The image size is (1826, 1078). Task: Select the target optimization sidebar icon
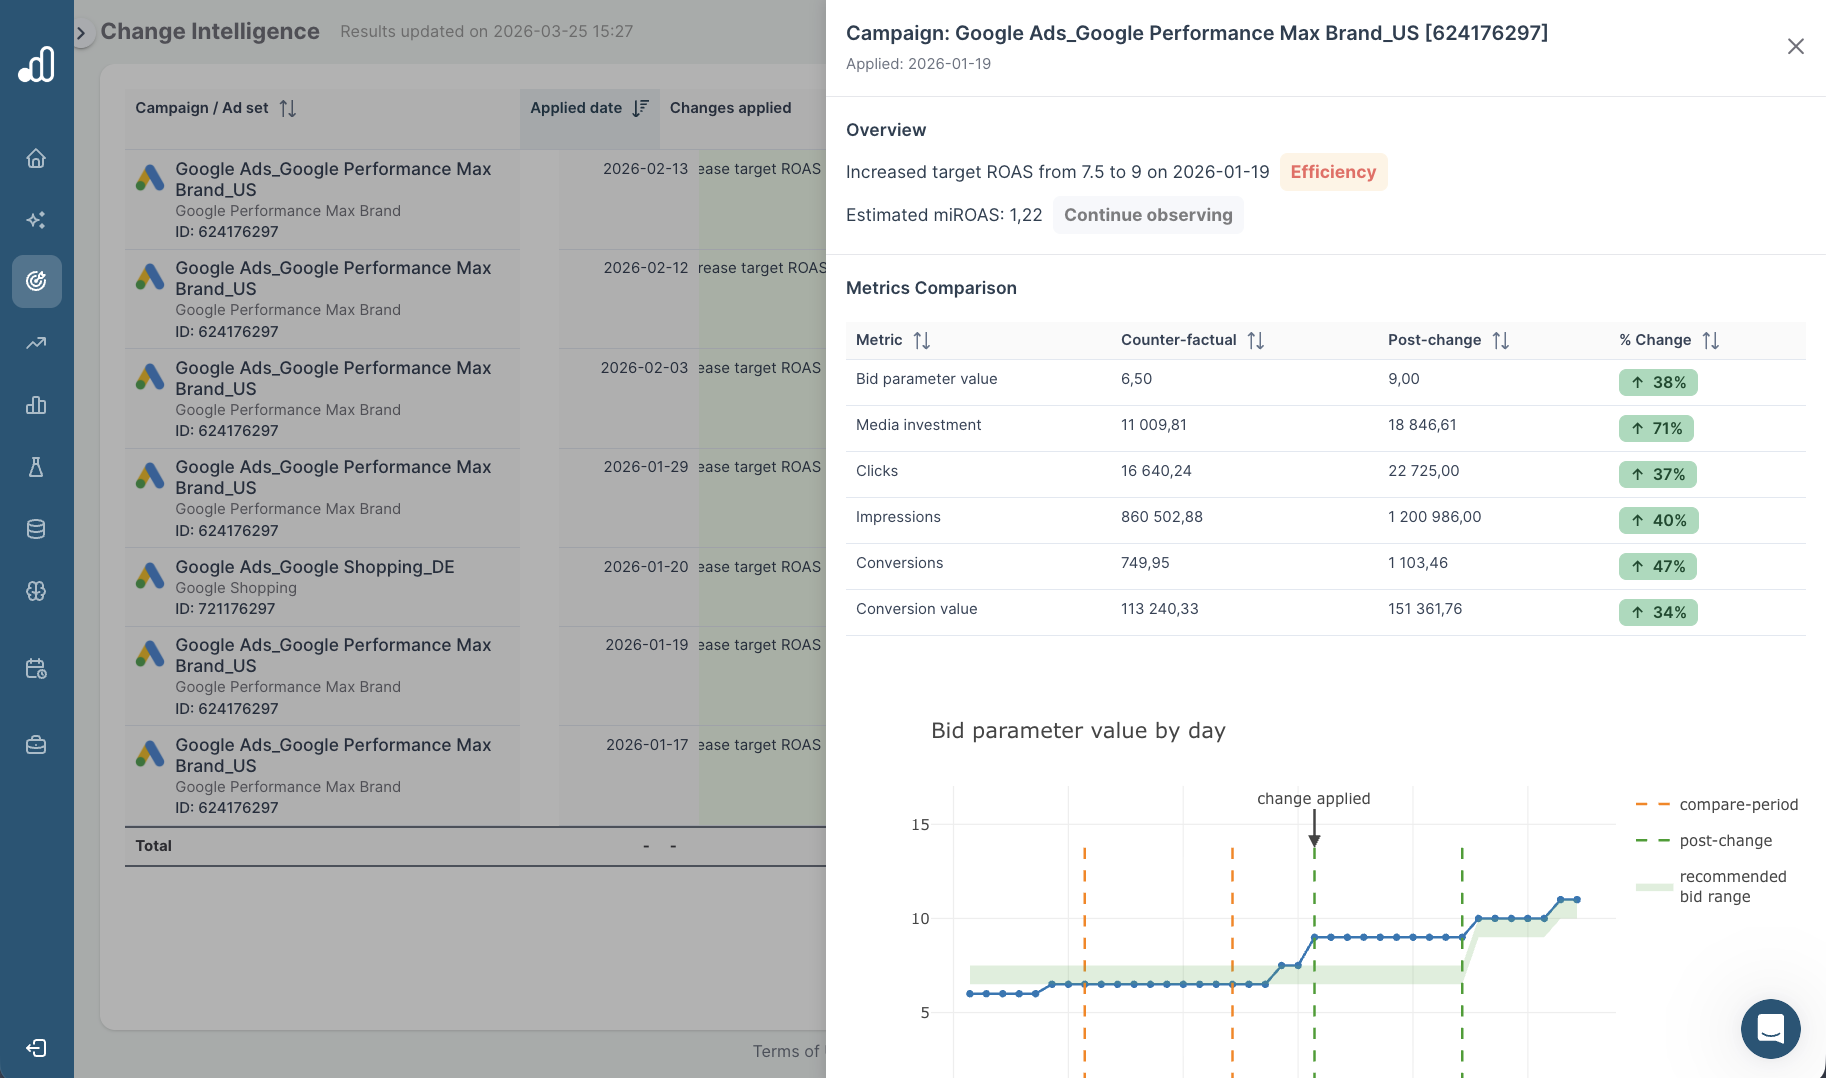point(36,281)
